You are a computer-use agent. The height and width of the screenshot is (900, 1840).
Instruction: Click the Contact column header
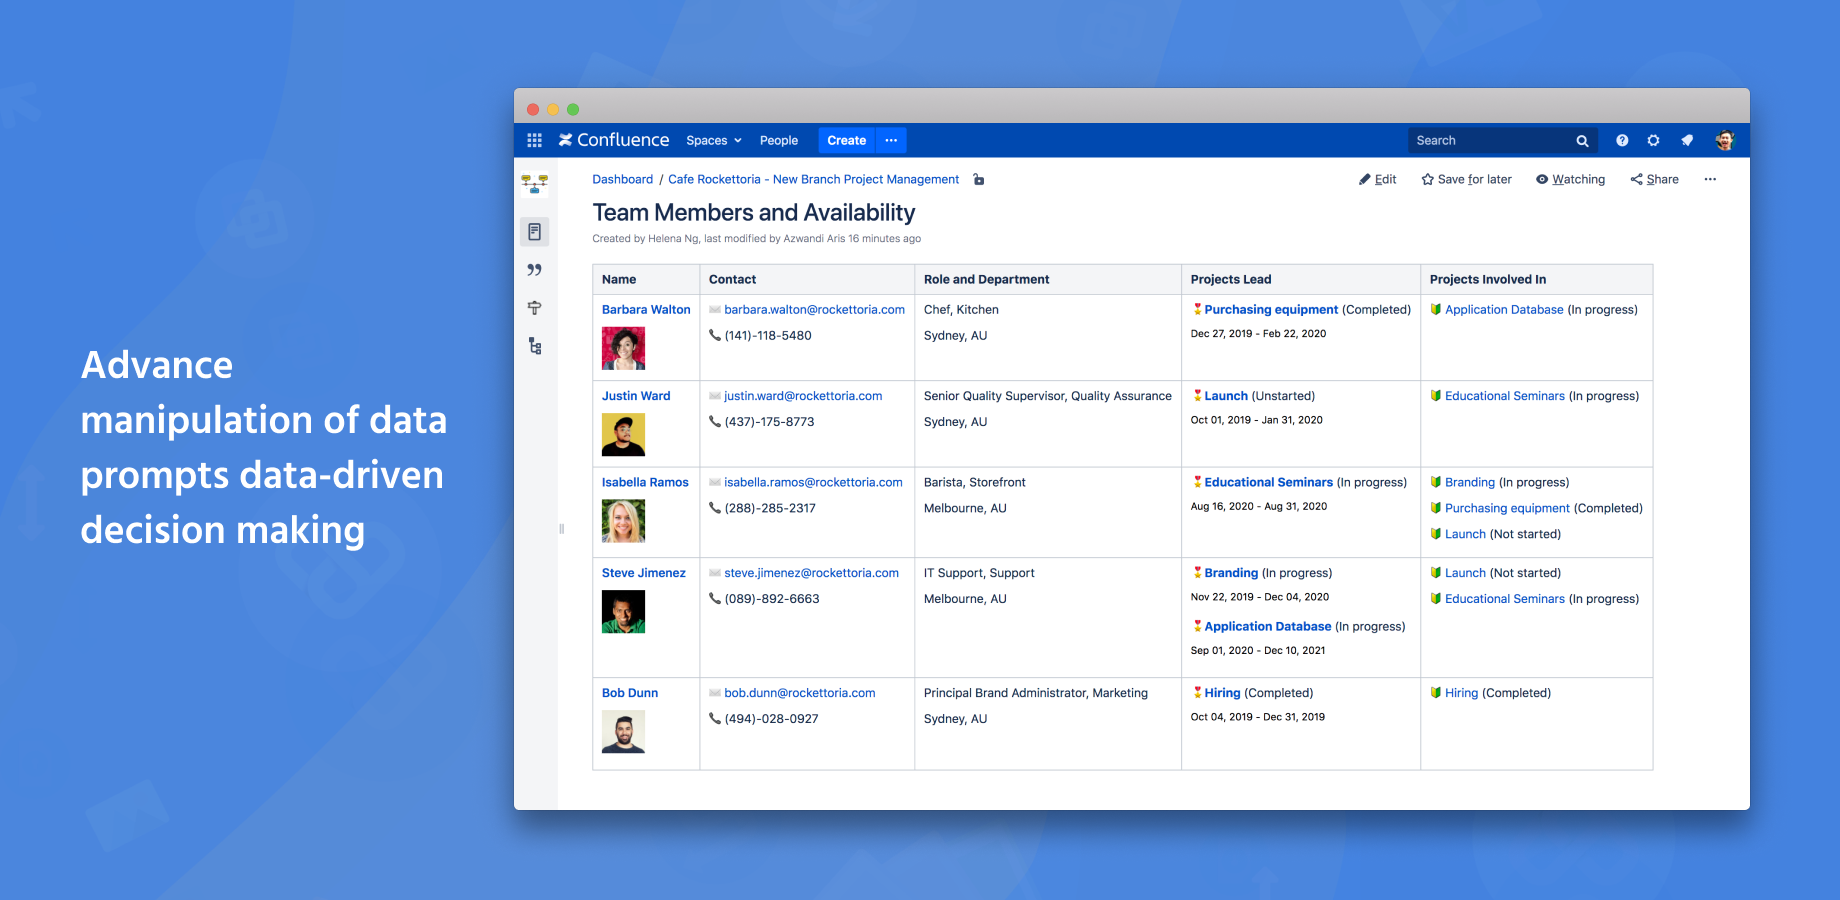[807, 280]
